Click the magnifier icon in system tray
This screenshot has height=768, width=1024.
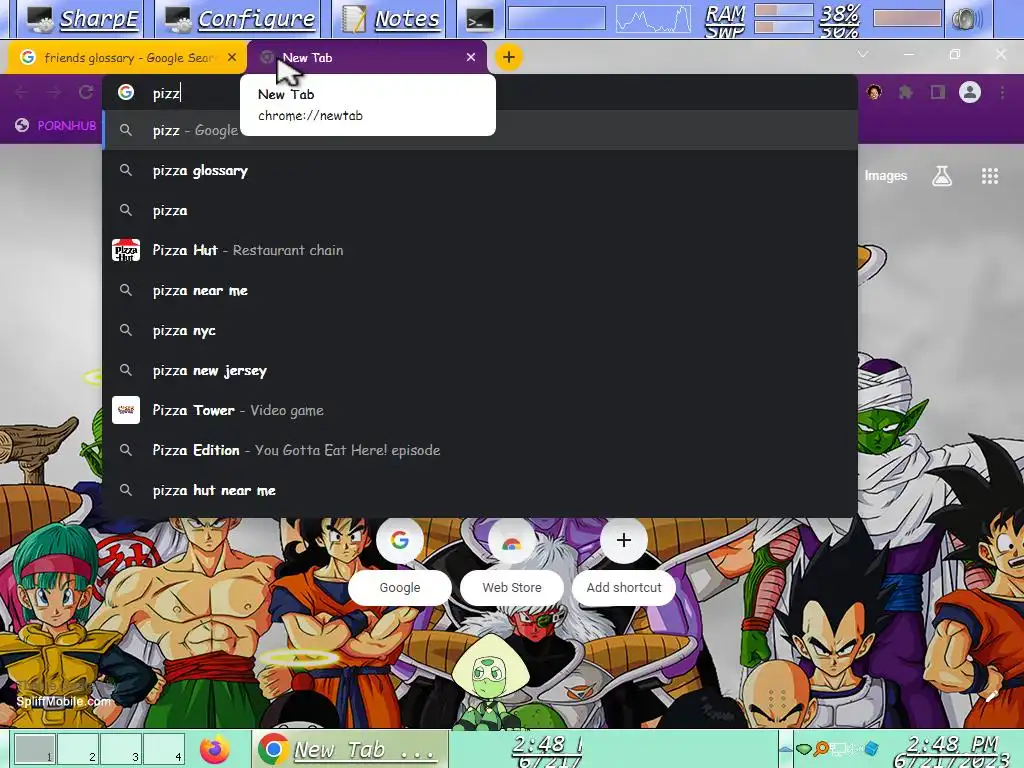pyautogui.click(x=822, y=748)
